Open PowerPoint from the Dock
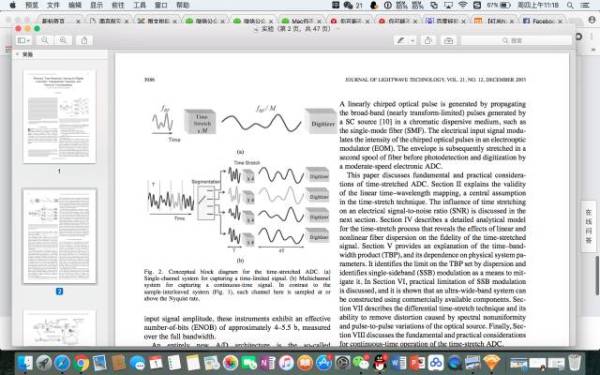The width and height of the screenshot is (600, 375). click(417, 362)
